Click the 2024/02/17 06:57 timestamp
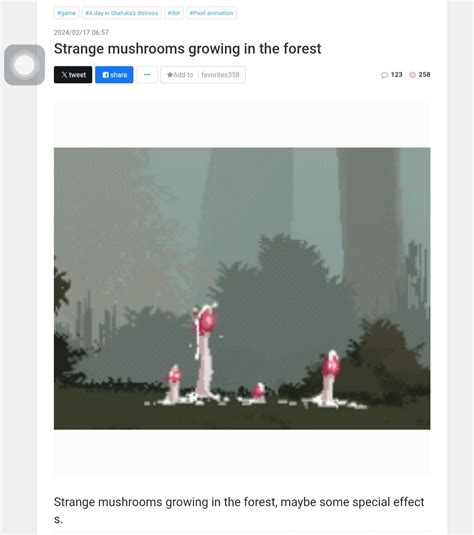Viewport: 474px width, 535px height. pyautogui.click(x=81, y=32)
